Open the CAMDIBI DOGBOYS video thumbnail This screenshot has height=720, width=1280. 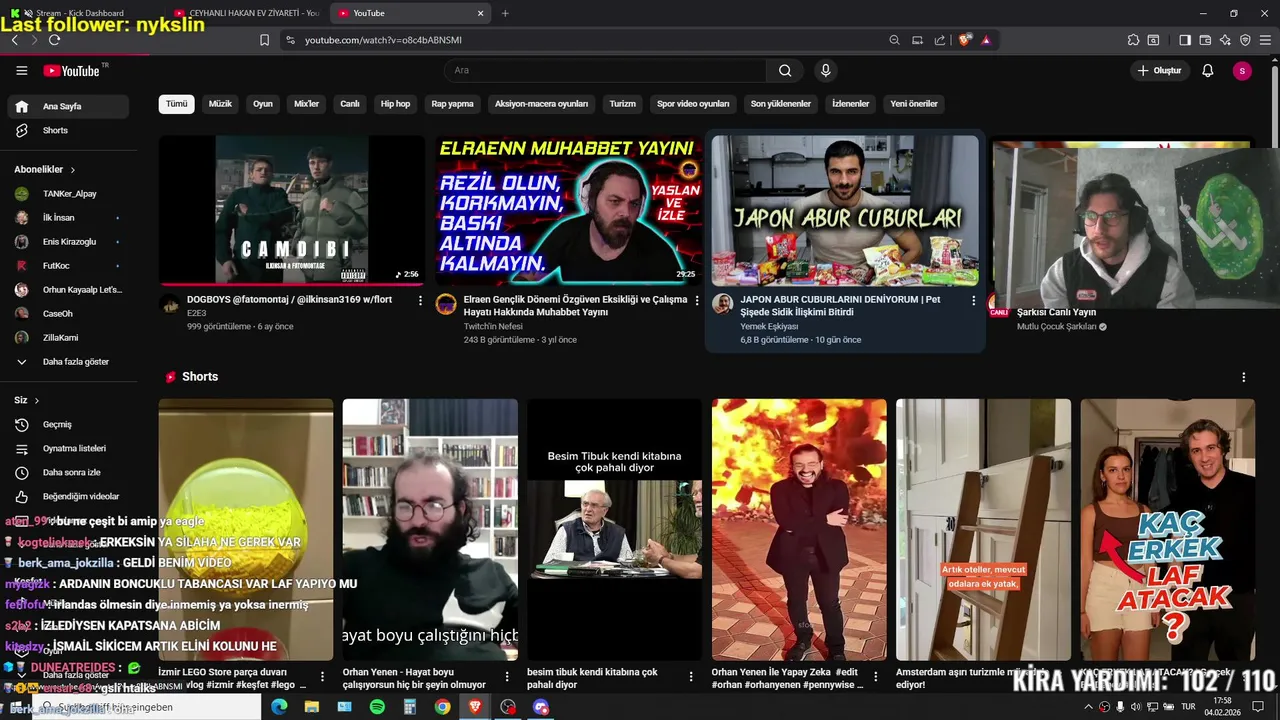click(x=292, y=210)
